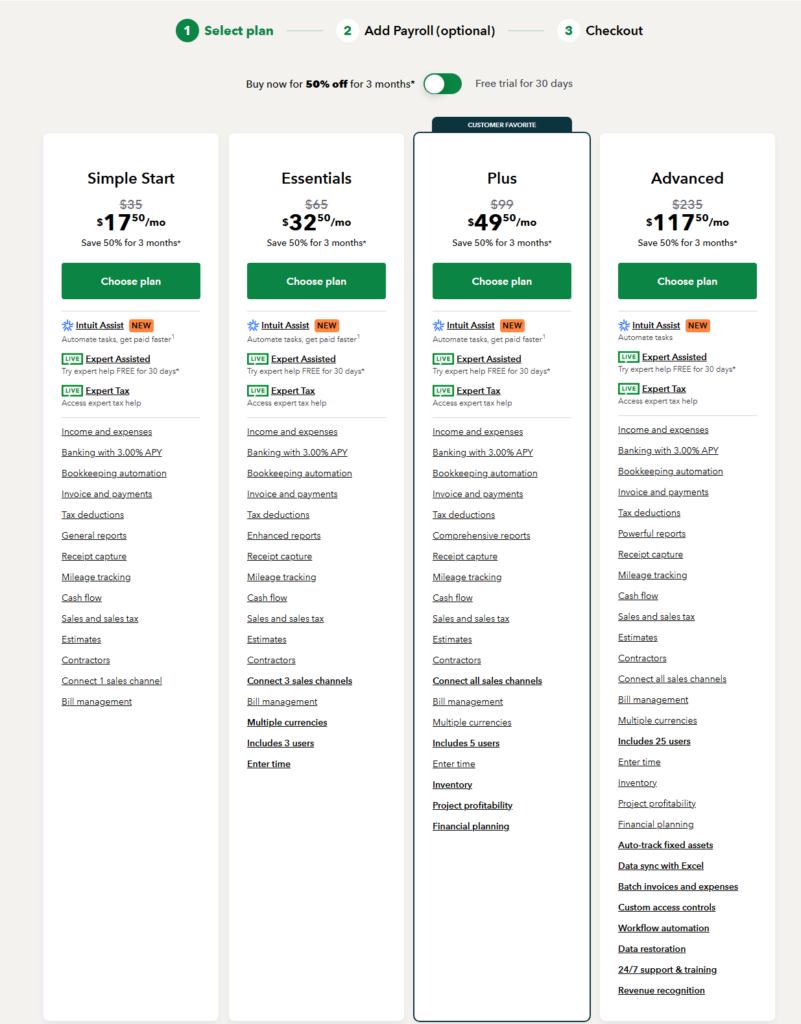Click the LIVE badge beside Expert Assisted in Essentials
This screenshot has height=1024, width=801.
[257, 359]
